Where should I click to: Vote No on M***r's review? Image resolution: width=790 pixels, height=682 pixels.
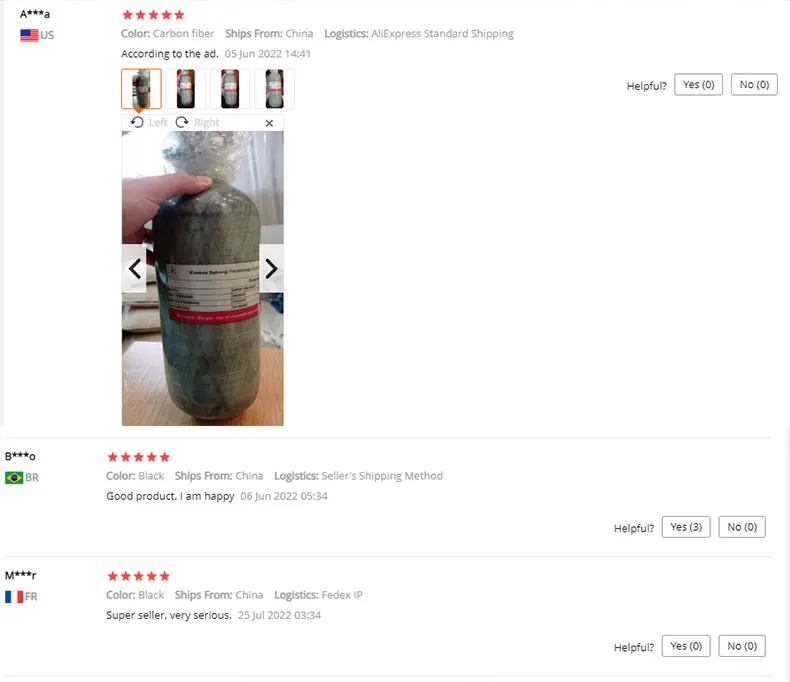click(x=742, y=646)
